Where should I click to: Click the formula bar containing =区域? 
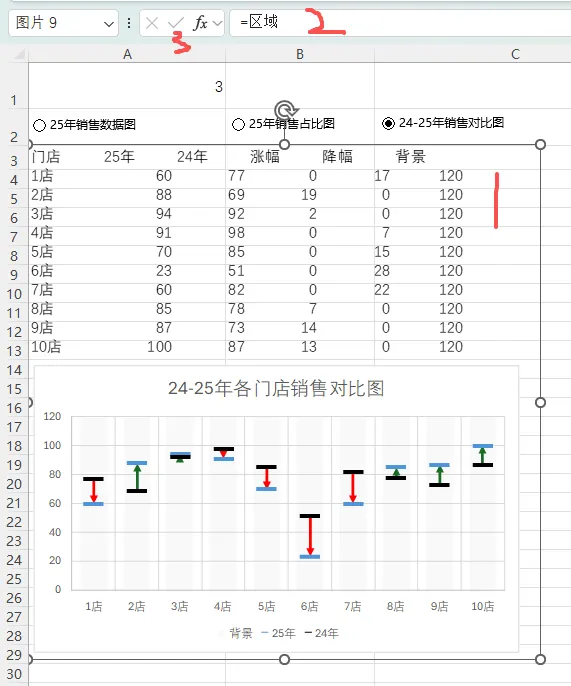coord(400,23)
